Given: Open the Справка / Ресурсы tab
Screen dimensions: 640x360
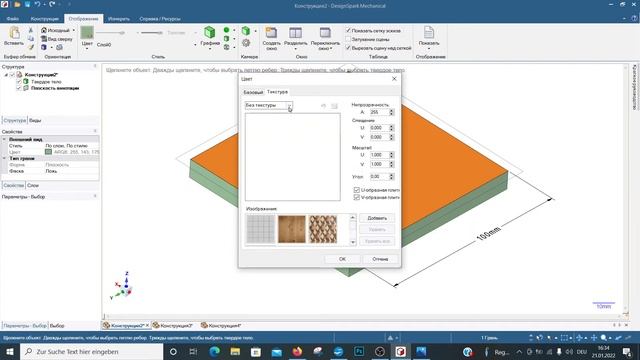Looking at the screenshot, I should click(160, 19).
